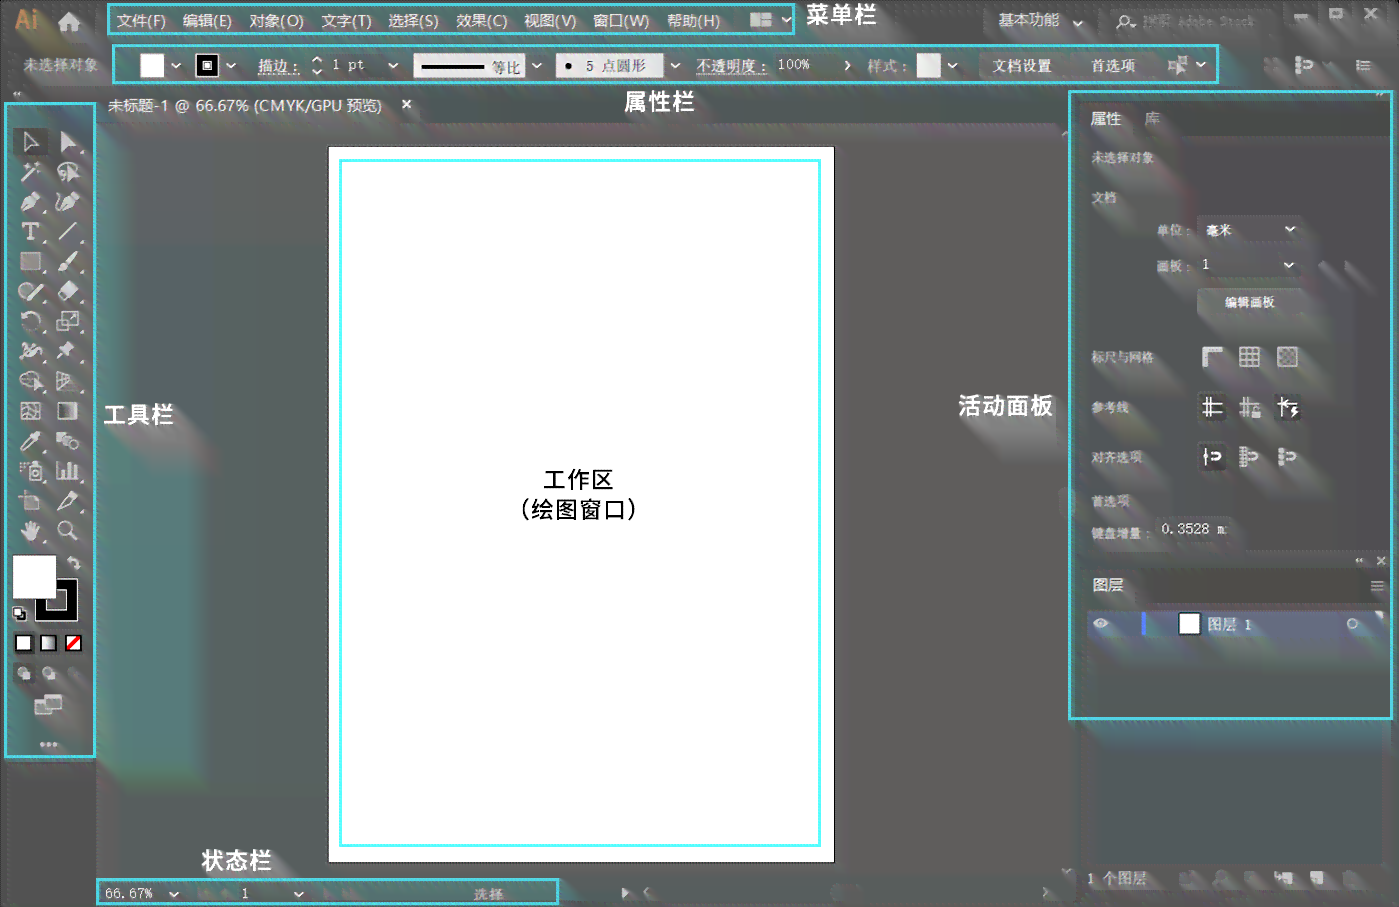Select the Eyedropper tool
Image resolution: width=1399 pixels, height=907 pixels.
click(31, 441)
